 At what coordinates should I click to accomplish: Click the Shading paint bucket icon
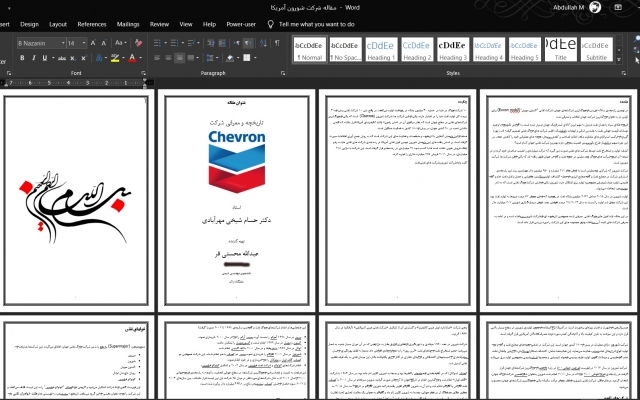[230, 58]
